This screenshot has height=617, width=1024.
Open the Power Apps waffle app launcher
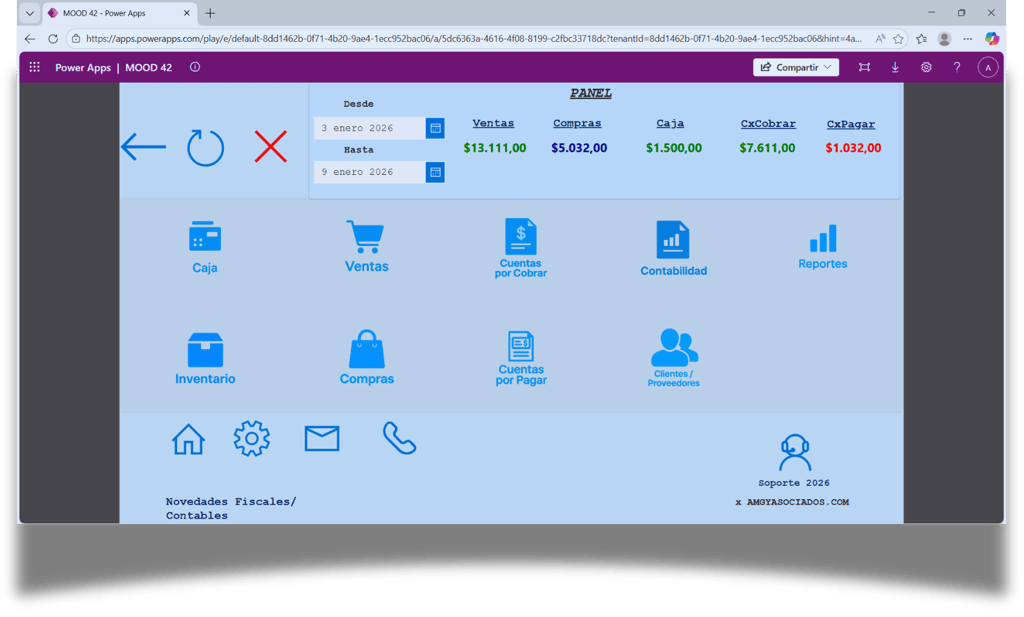[35, 67]
